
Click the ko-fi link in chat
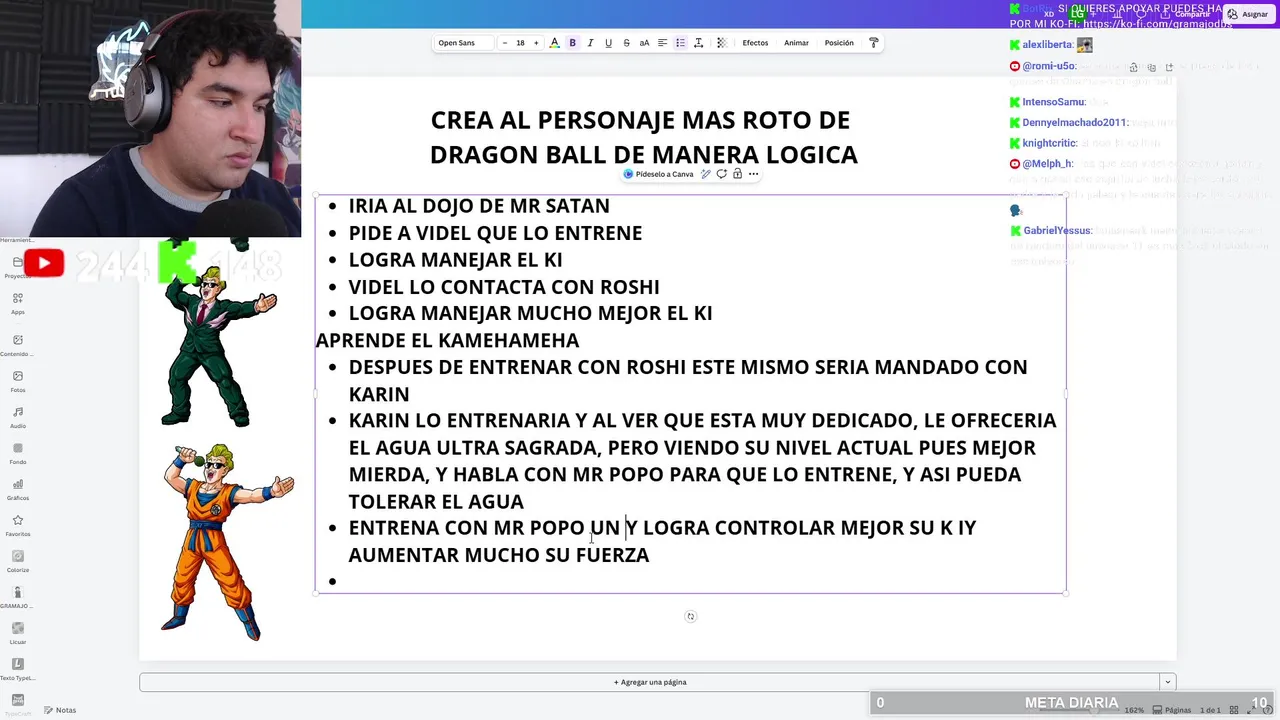[1157, 23]
